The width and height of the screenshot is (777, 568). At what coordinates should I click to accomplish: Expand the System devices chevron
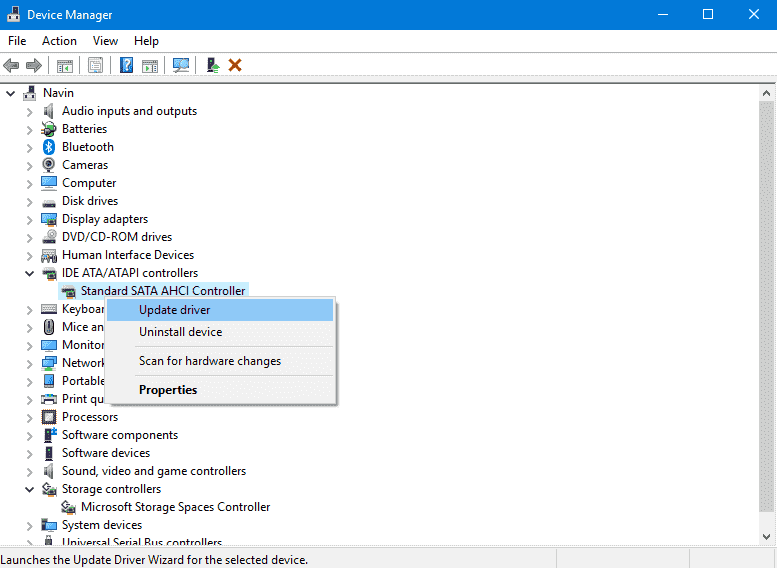pyautogui.click(x=29, y=526)
